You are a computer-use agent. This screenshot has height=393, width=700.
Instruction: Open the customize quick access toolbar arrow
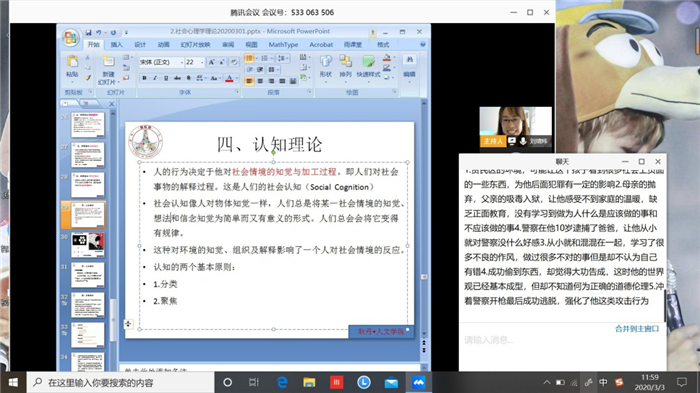tap(126, 33)
